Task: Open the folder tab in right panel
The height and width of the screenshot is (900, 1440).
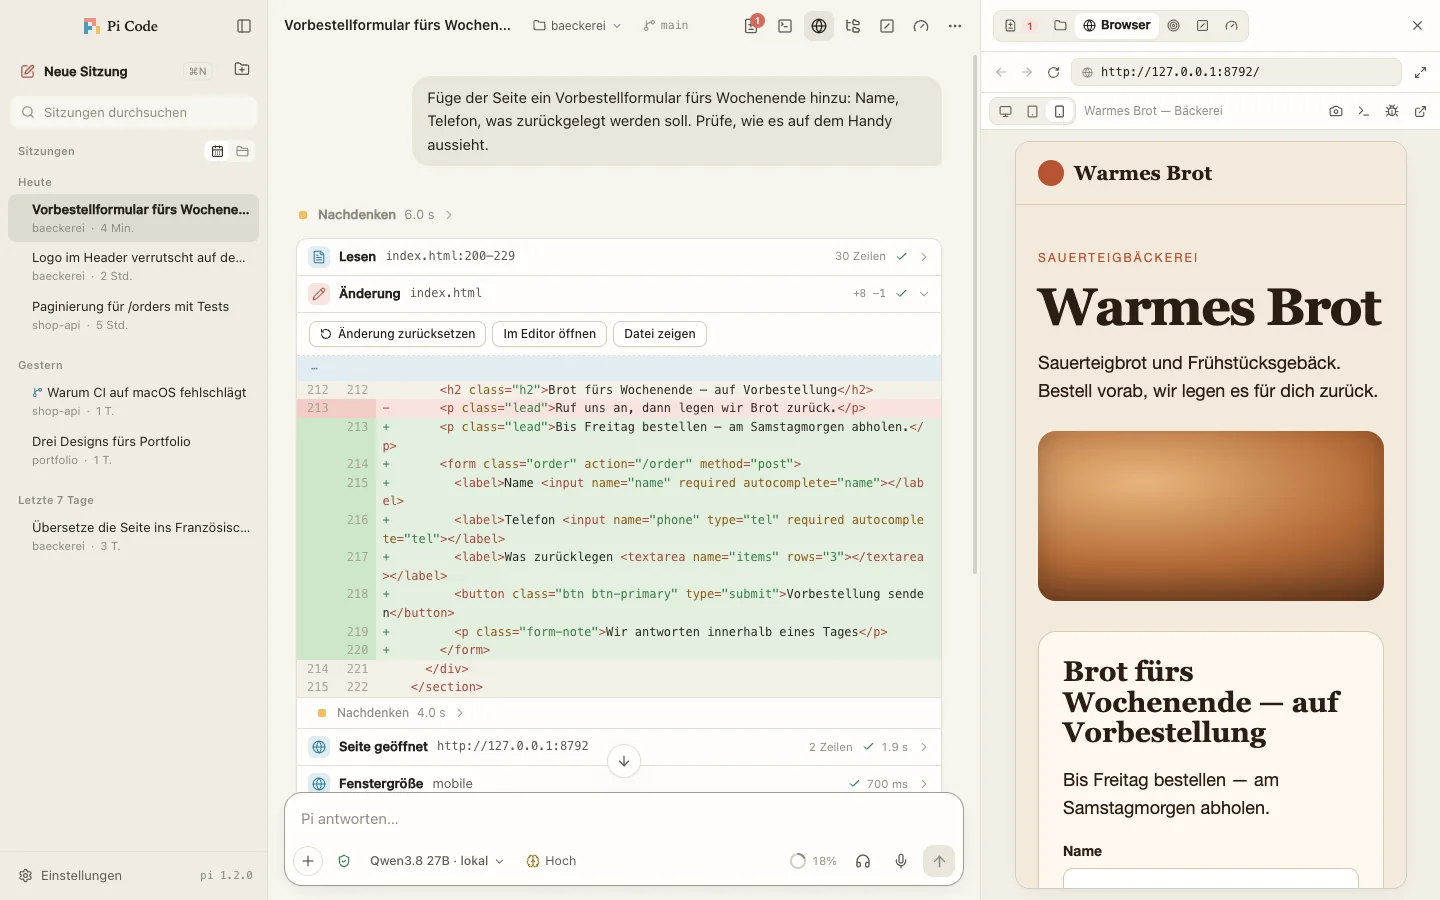Action: (1060, 26)
